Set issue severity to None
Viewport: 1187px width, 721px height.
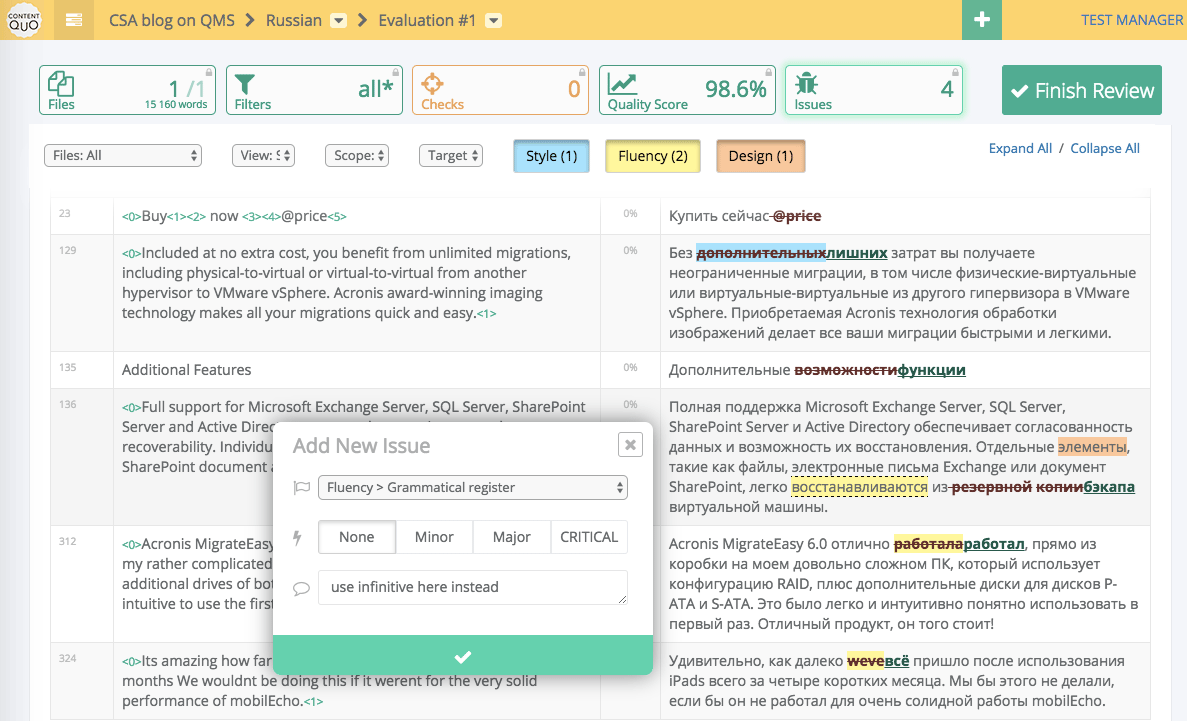[357, 537]
